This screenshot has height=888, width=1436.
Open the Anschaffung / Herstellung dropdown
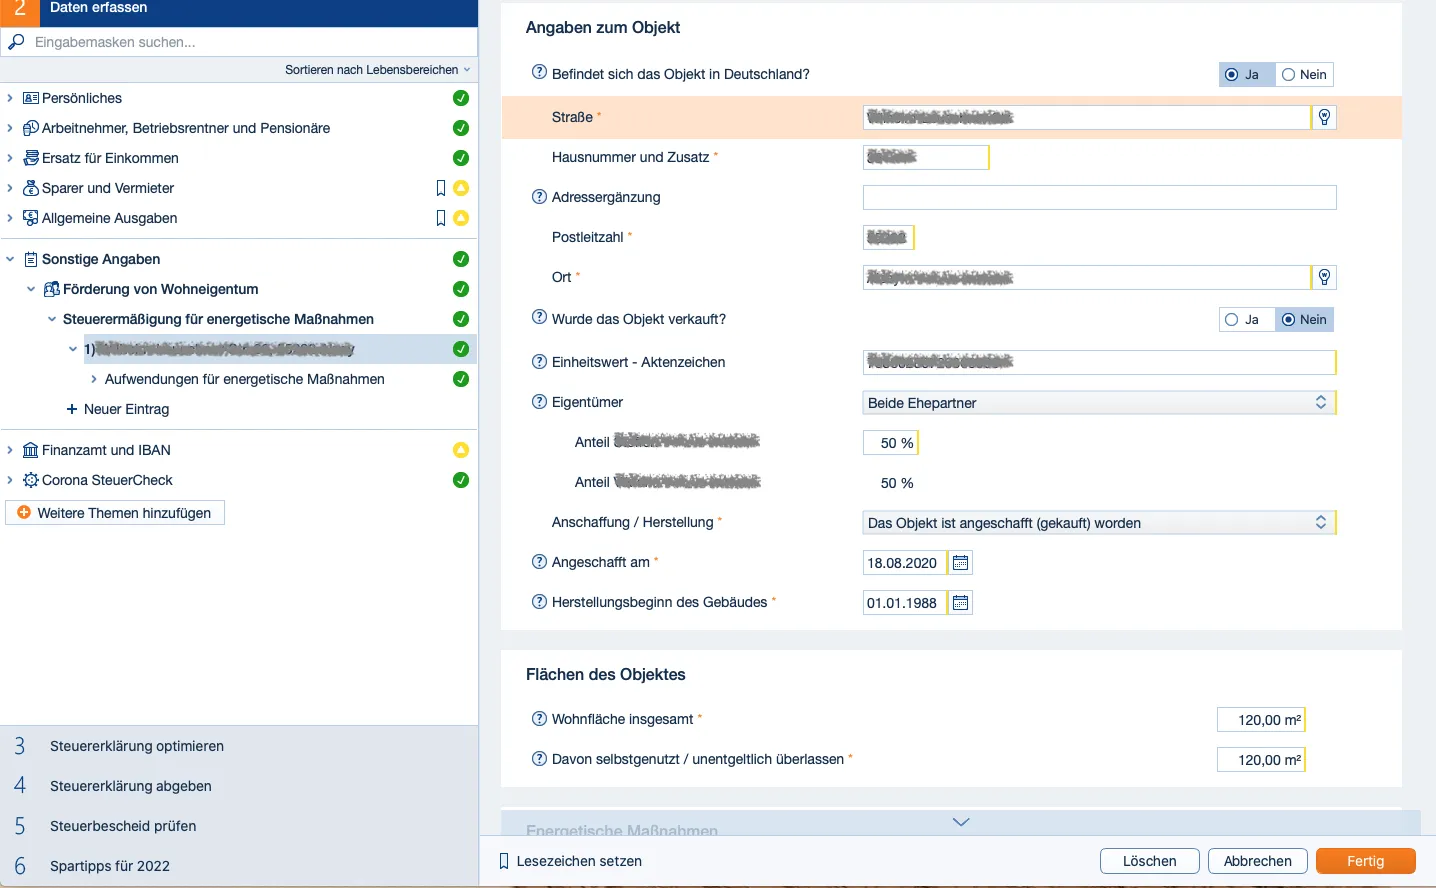1097,523
